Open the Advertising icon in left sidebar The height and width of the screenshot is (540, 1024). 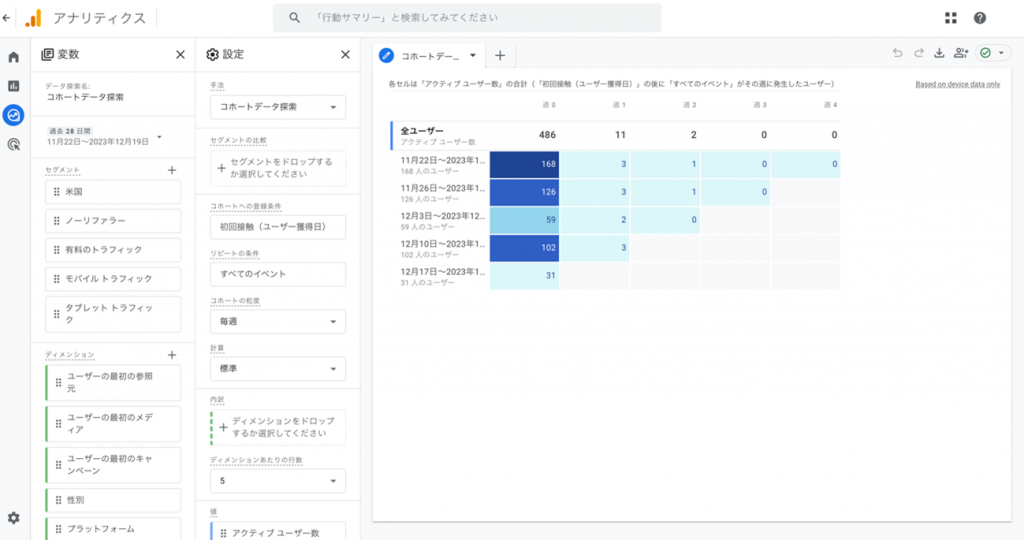[13, 144]
